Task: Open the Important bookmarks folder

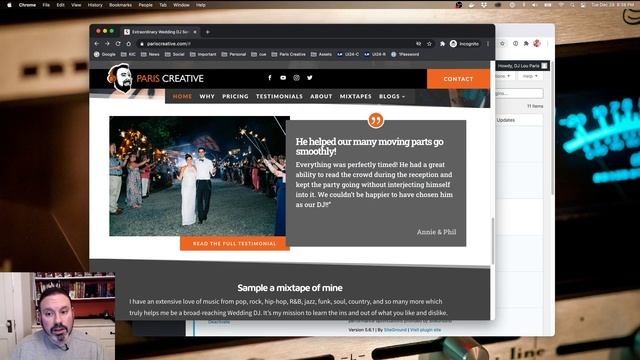Action: tap(203, 54)
